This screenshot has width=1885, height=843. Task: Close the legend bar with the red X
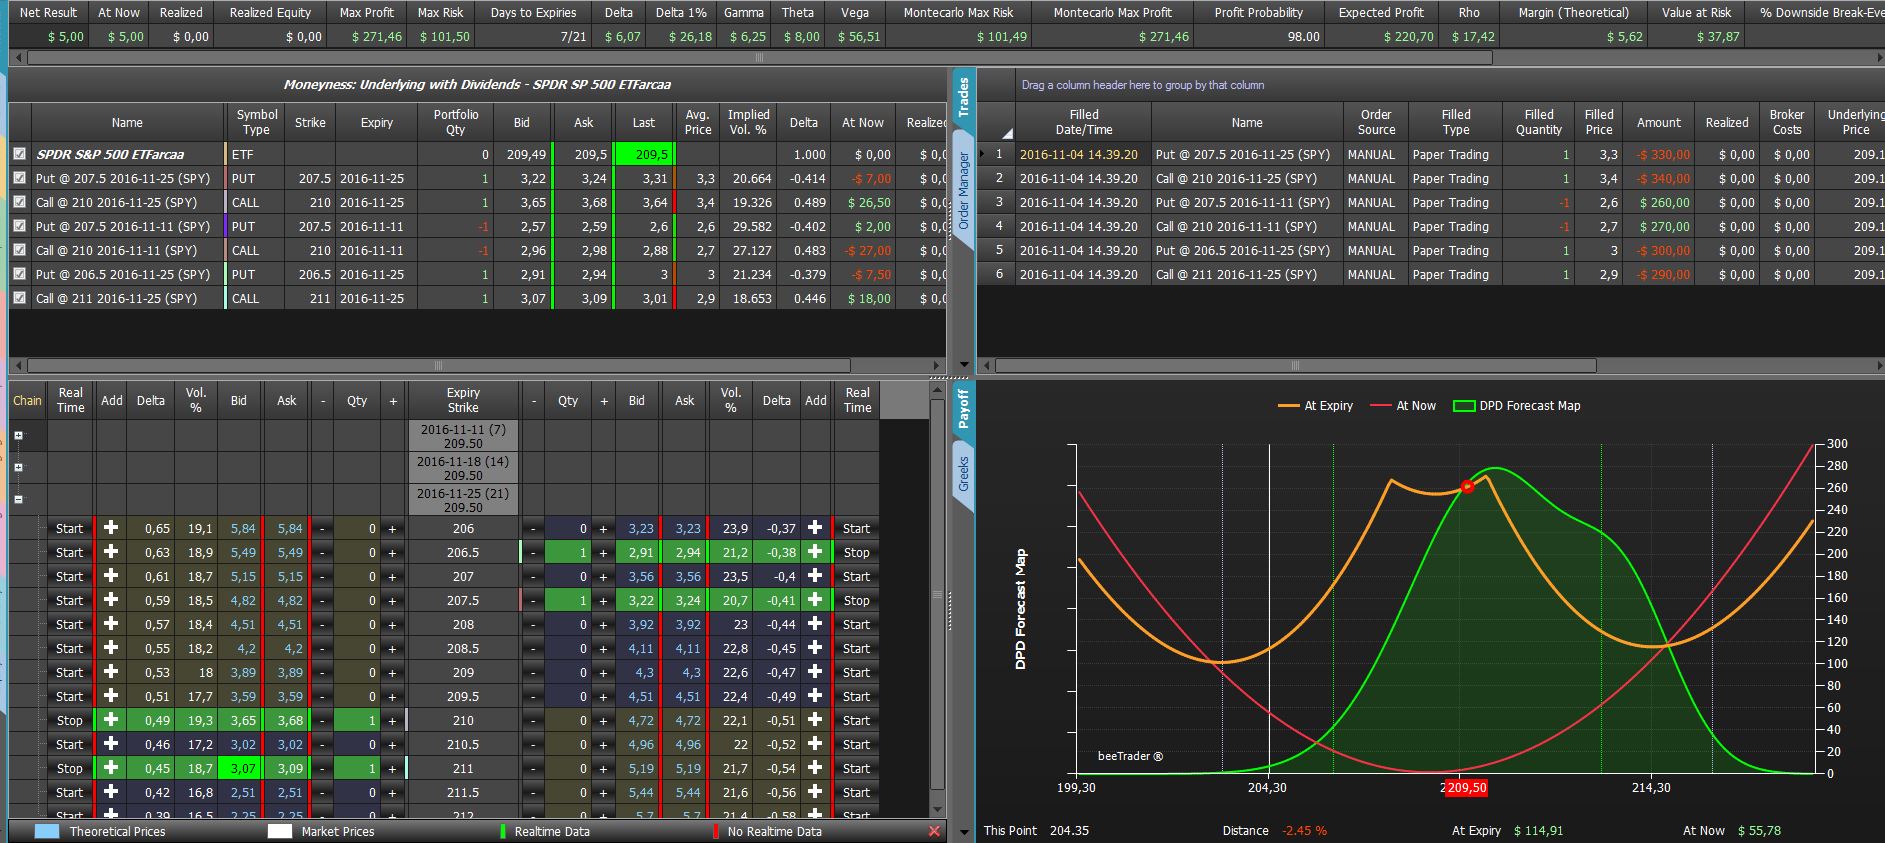[934, 831]
